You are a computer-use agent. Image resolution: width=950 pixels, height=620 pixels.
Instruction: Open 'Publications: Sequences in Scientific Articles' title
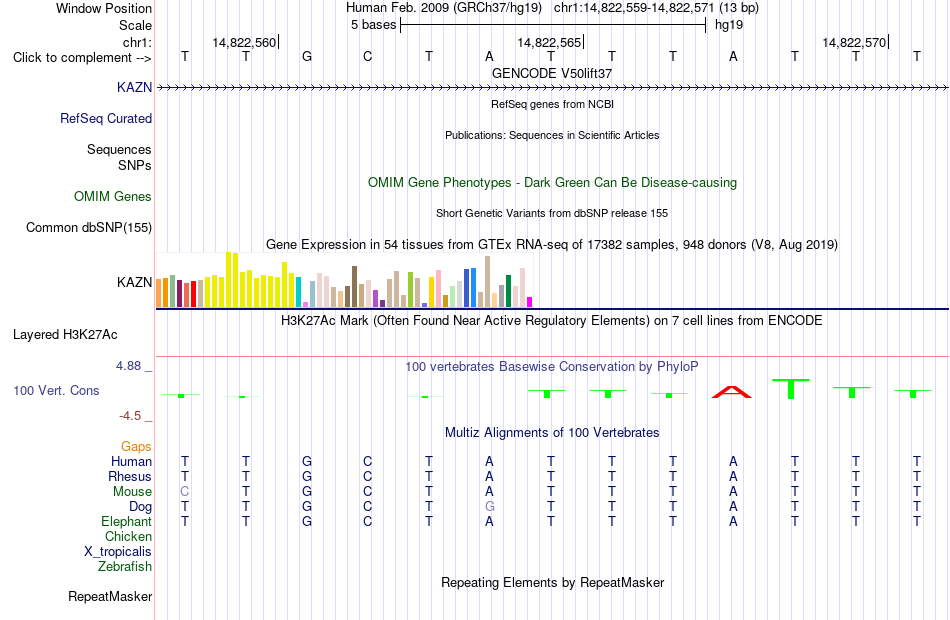click(x=552, y=135)
